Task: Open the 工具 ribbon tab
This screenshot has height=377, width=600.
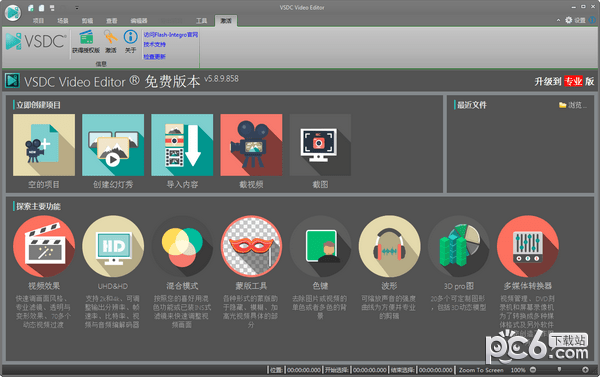Action: click(202, 21)
